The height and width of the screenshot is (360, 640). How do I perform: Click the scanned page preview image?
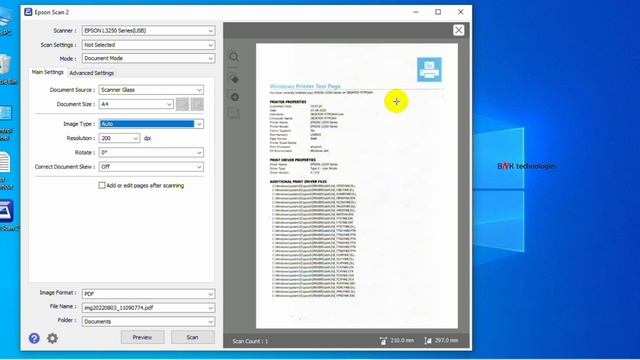pos(357,186)
